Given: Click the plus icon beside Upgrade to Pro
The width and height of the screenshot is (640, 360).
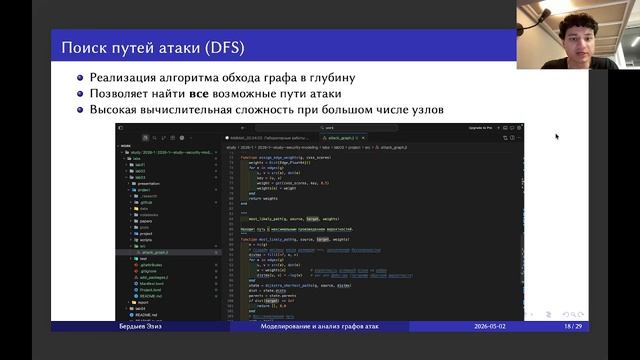Looking at the screenshot, I should click(498, 128).
